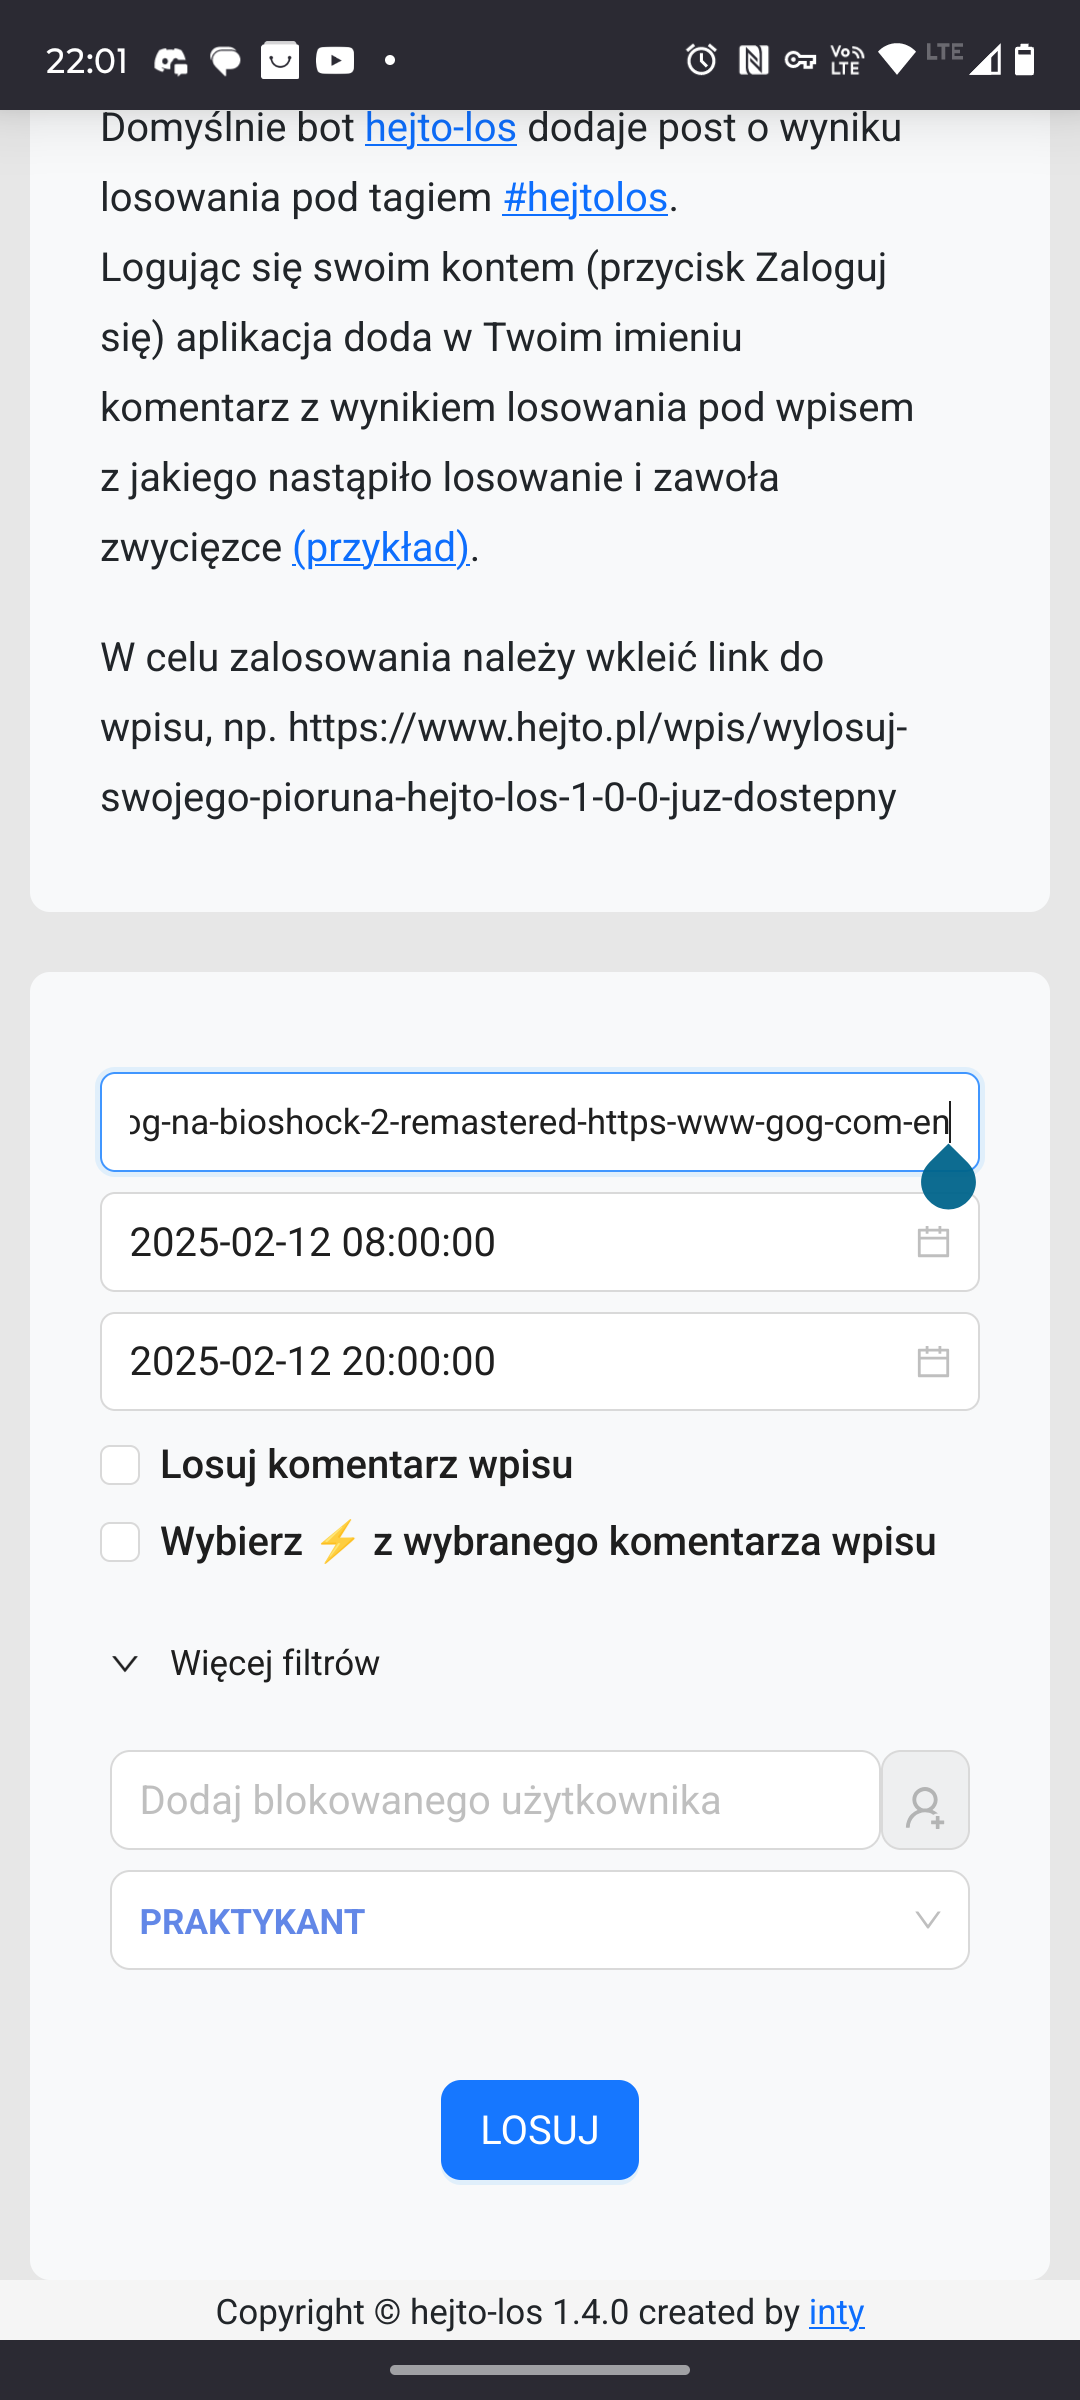Tap the YouTube notification icon
The image size is (1080, 2400).
tap(335, 61)
